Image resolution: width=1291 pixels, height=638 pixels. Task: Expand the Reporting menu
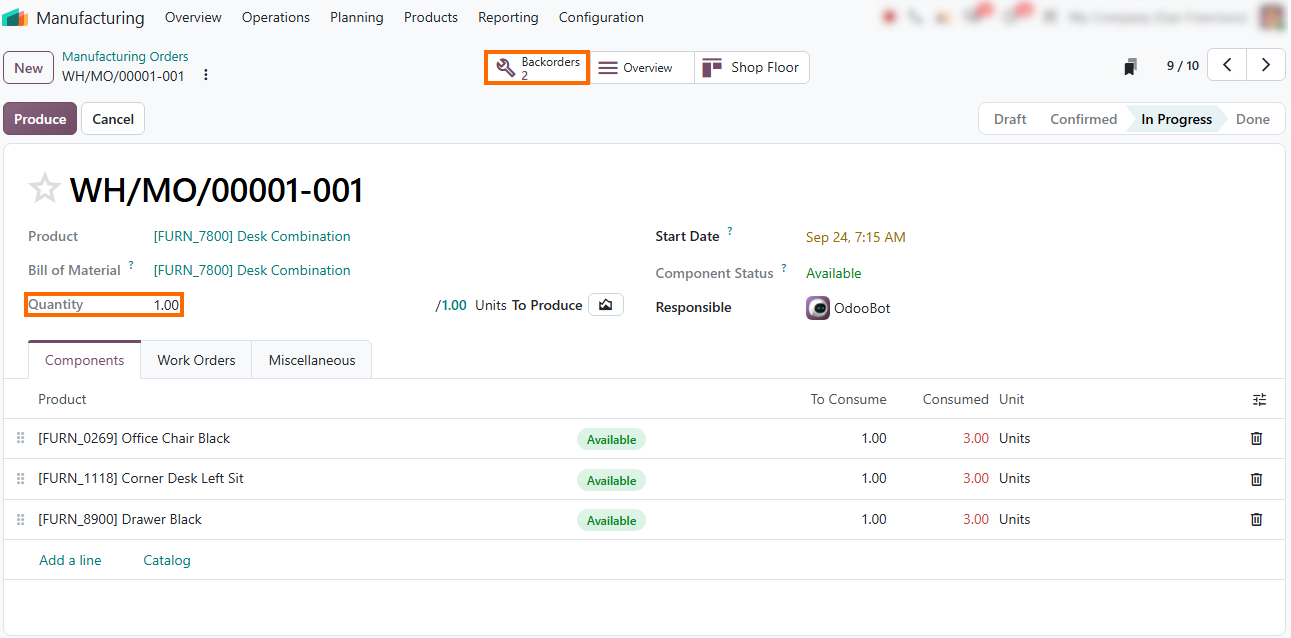click(x=508, y=17)
